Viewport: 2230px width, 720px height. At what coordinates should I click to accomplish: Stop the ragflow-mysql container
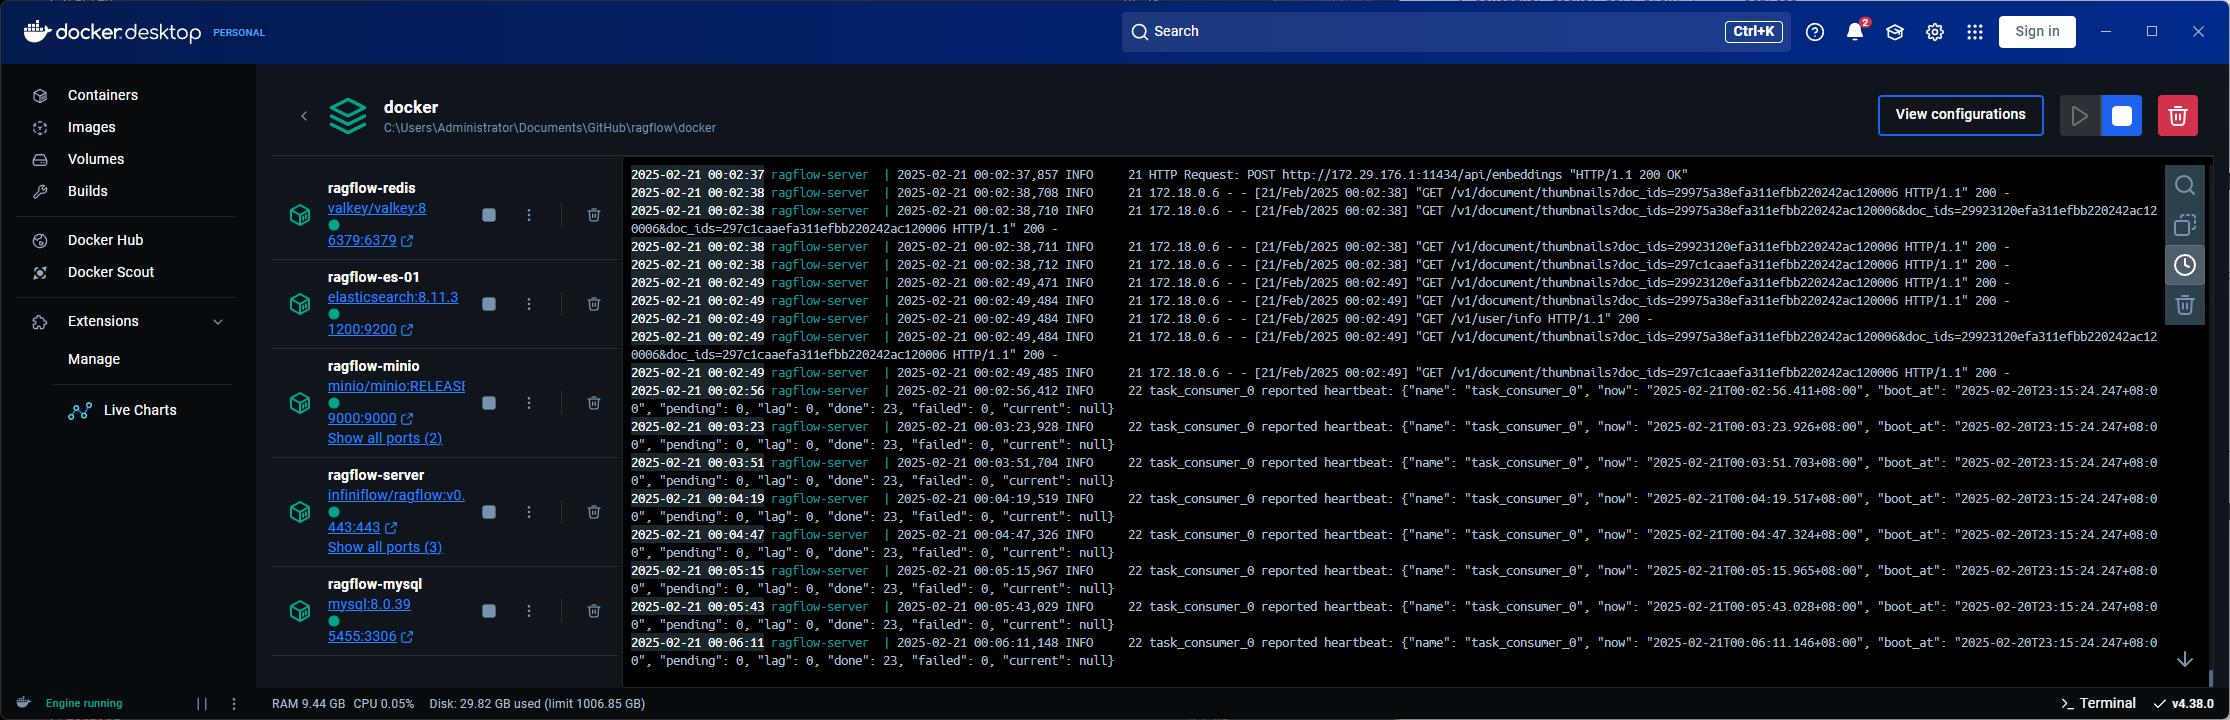click(489, 611)
